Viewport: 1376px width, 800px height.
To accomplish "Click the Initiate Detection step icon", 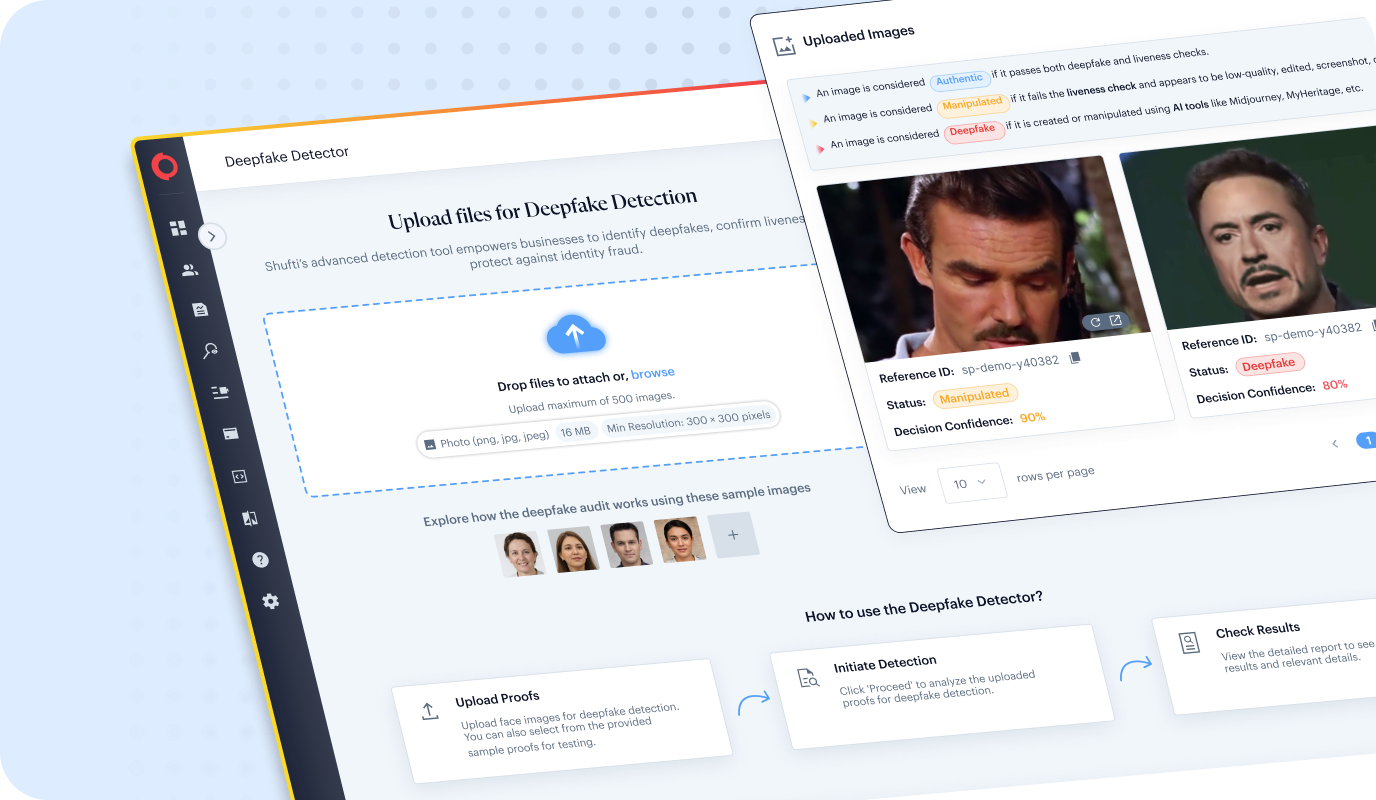I will (808, 678).
